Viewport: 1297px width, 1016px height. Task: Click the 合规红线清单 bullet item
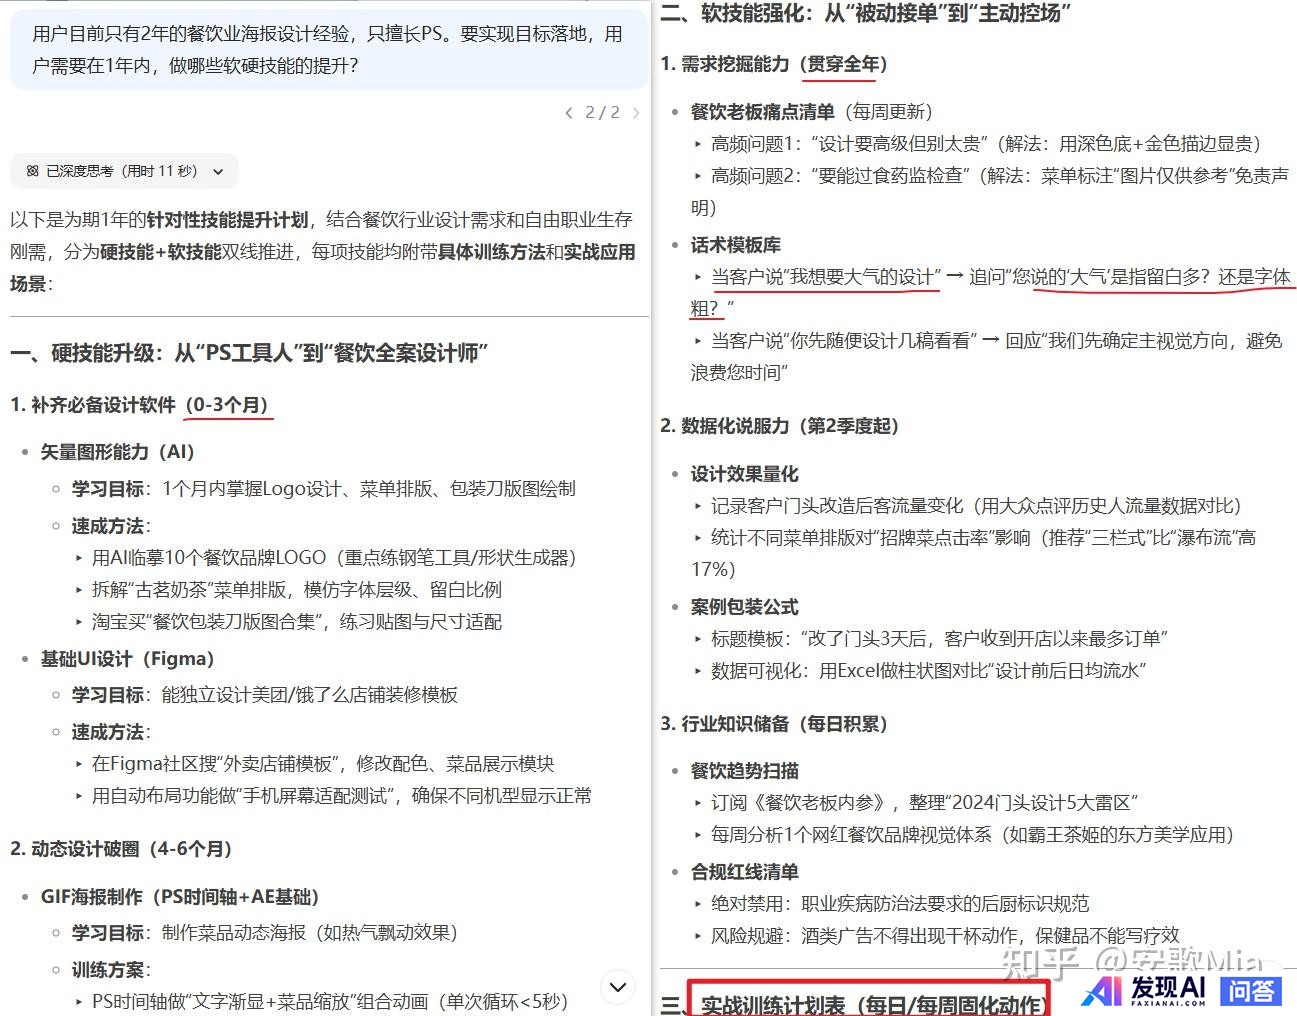tap(744, 872)
